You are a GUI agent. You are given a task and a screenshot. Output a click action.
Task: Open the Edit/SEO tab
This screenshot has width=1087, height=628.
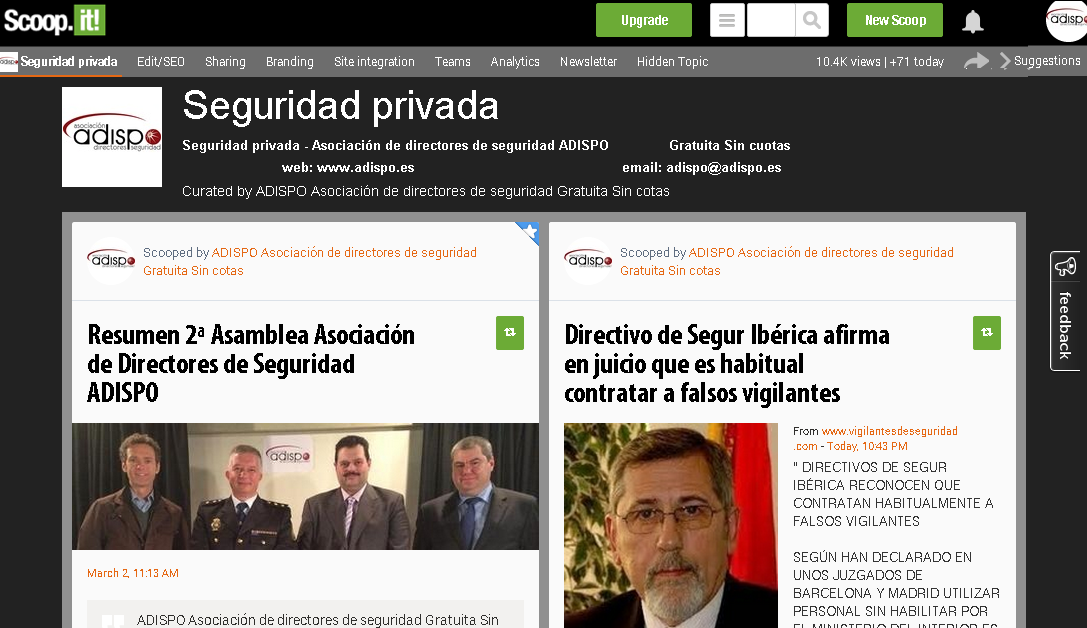point(161,62)
